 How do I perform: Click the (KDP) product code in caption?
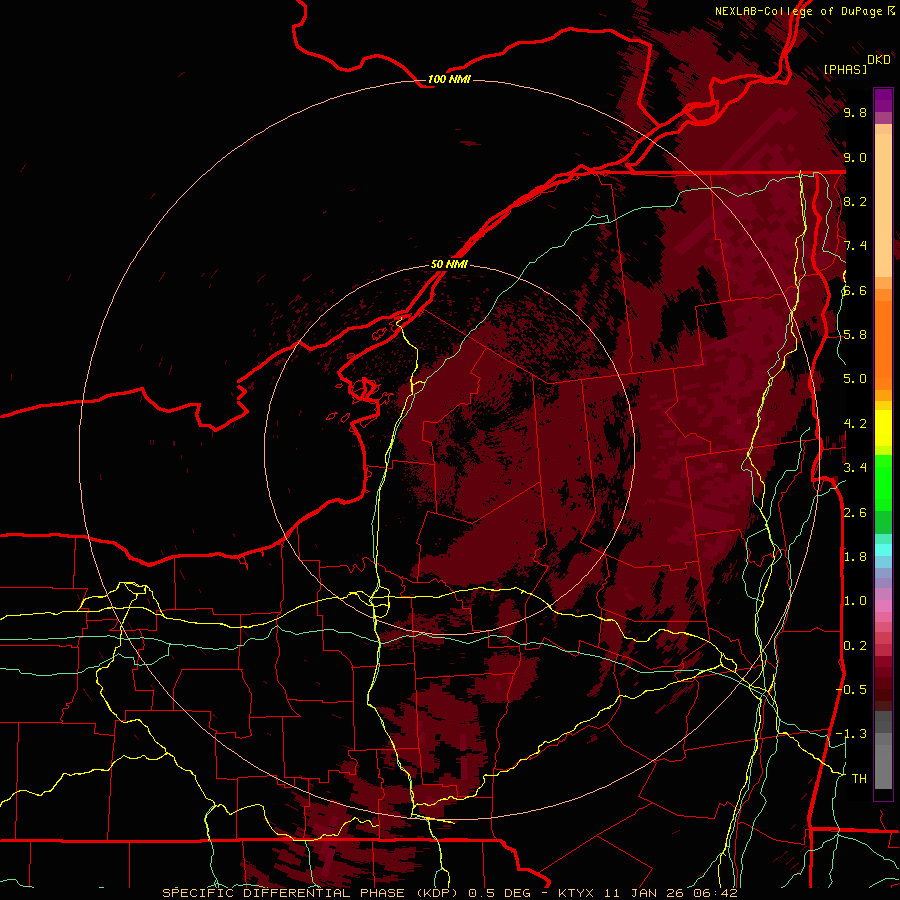(x=439, y=893)
